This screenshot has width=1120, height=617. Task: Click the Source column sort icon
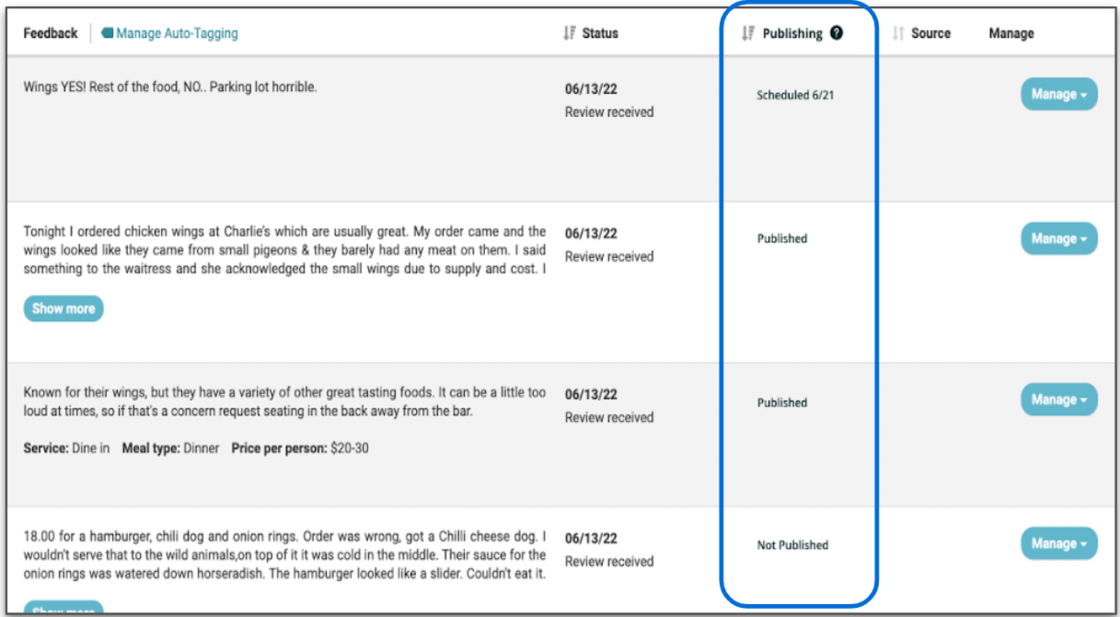897,33
